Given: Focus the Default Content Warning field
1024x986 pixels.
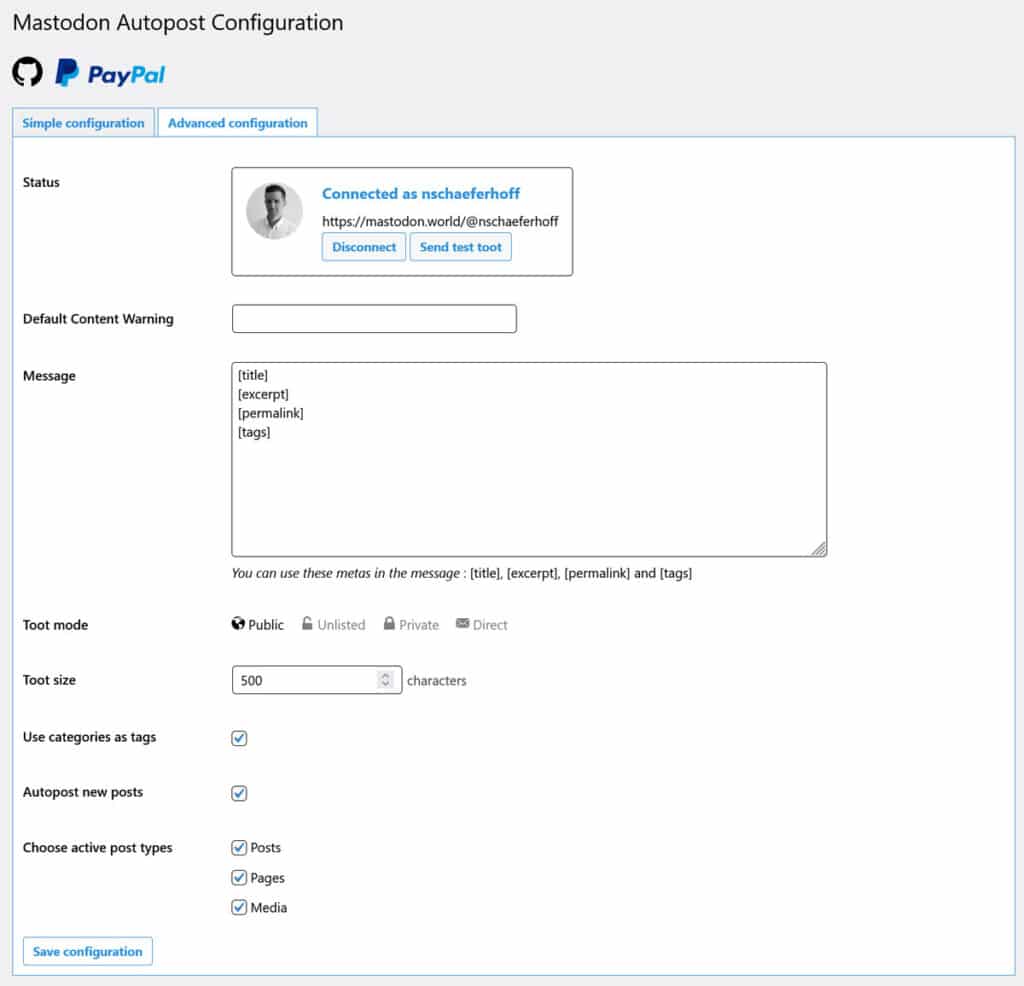Looking at the screenshot, I should [x=373, y=318].
